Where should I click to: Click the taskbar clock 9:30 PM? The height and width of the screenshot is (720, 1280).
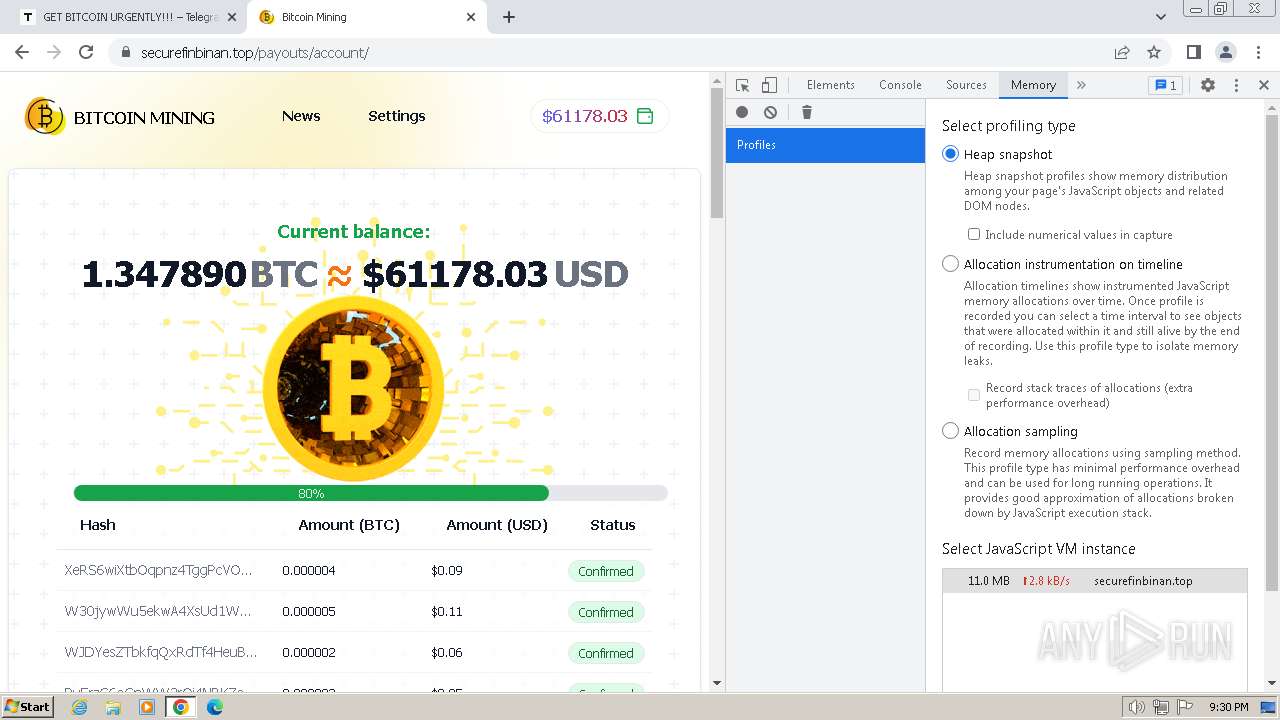[1229, 707]
